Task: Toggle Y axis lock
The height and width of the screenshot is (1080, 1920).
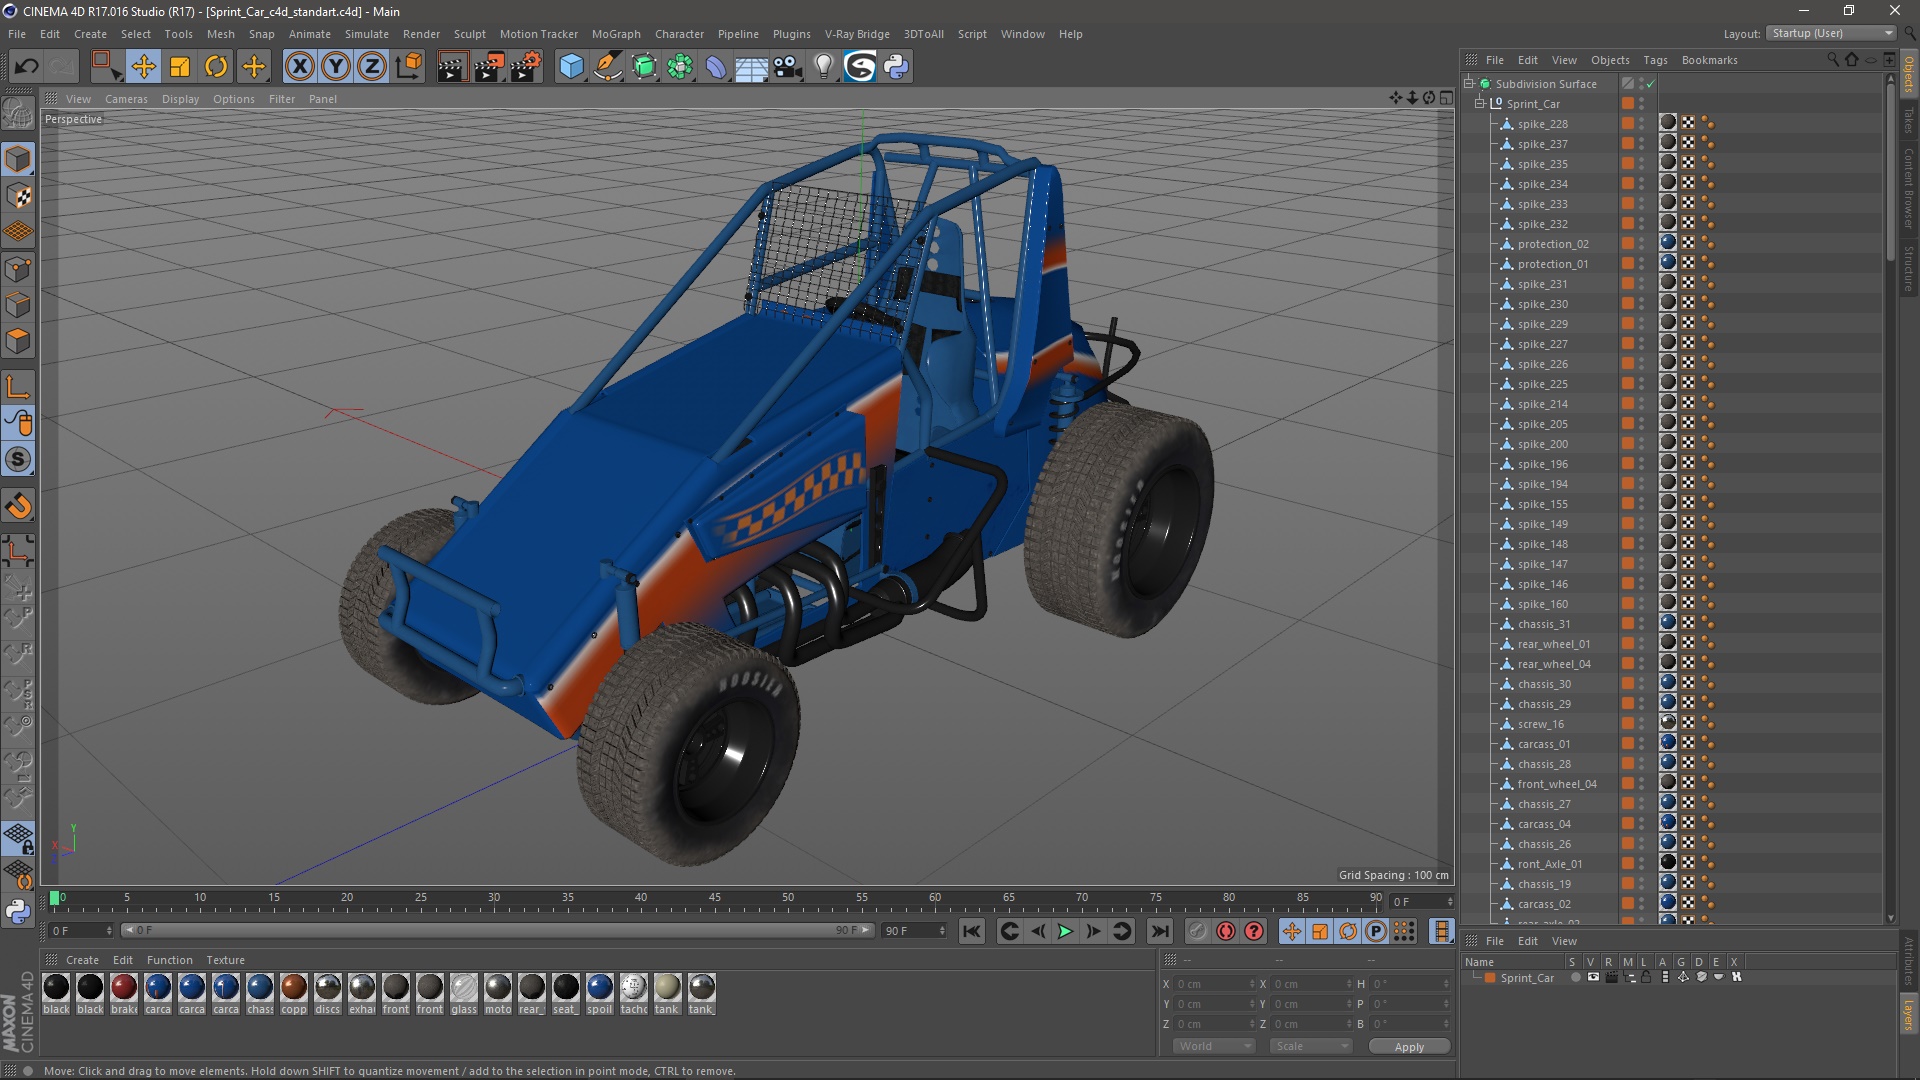Action: tap(335, 67)
